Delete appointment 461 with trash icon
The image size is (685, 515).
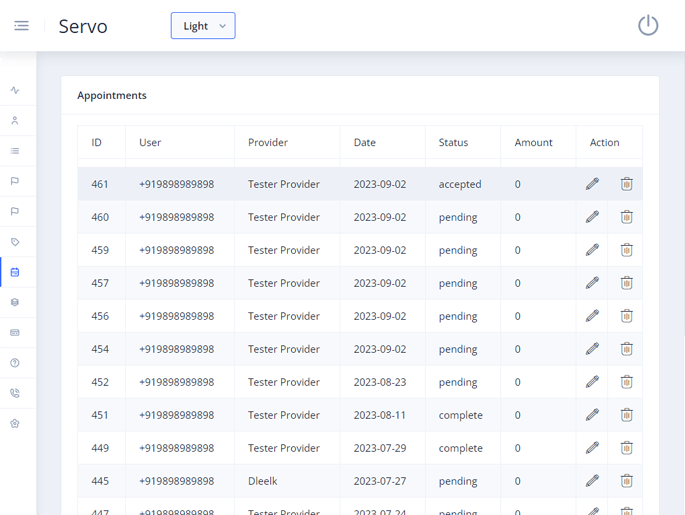[626, 184]
